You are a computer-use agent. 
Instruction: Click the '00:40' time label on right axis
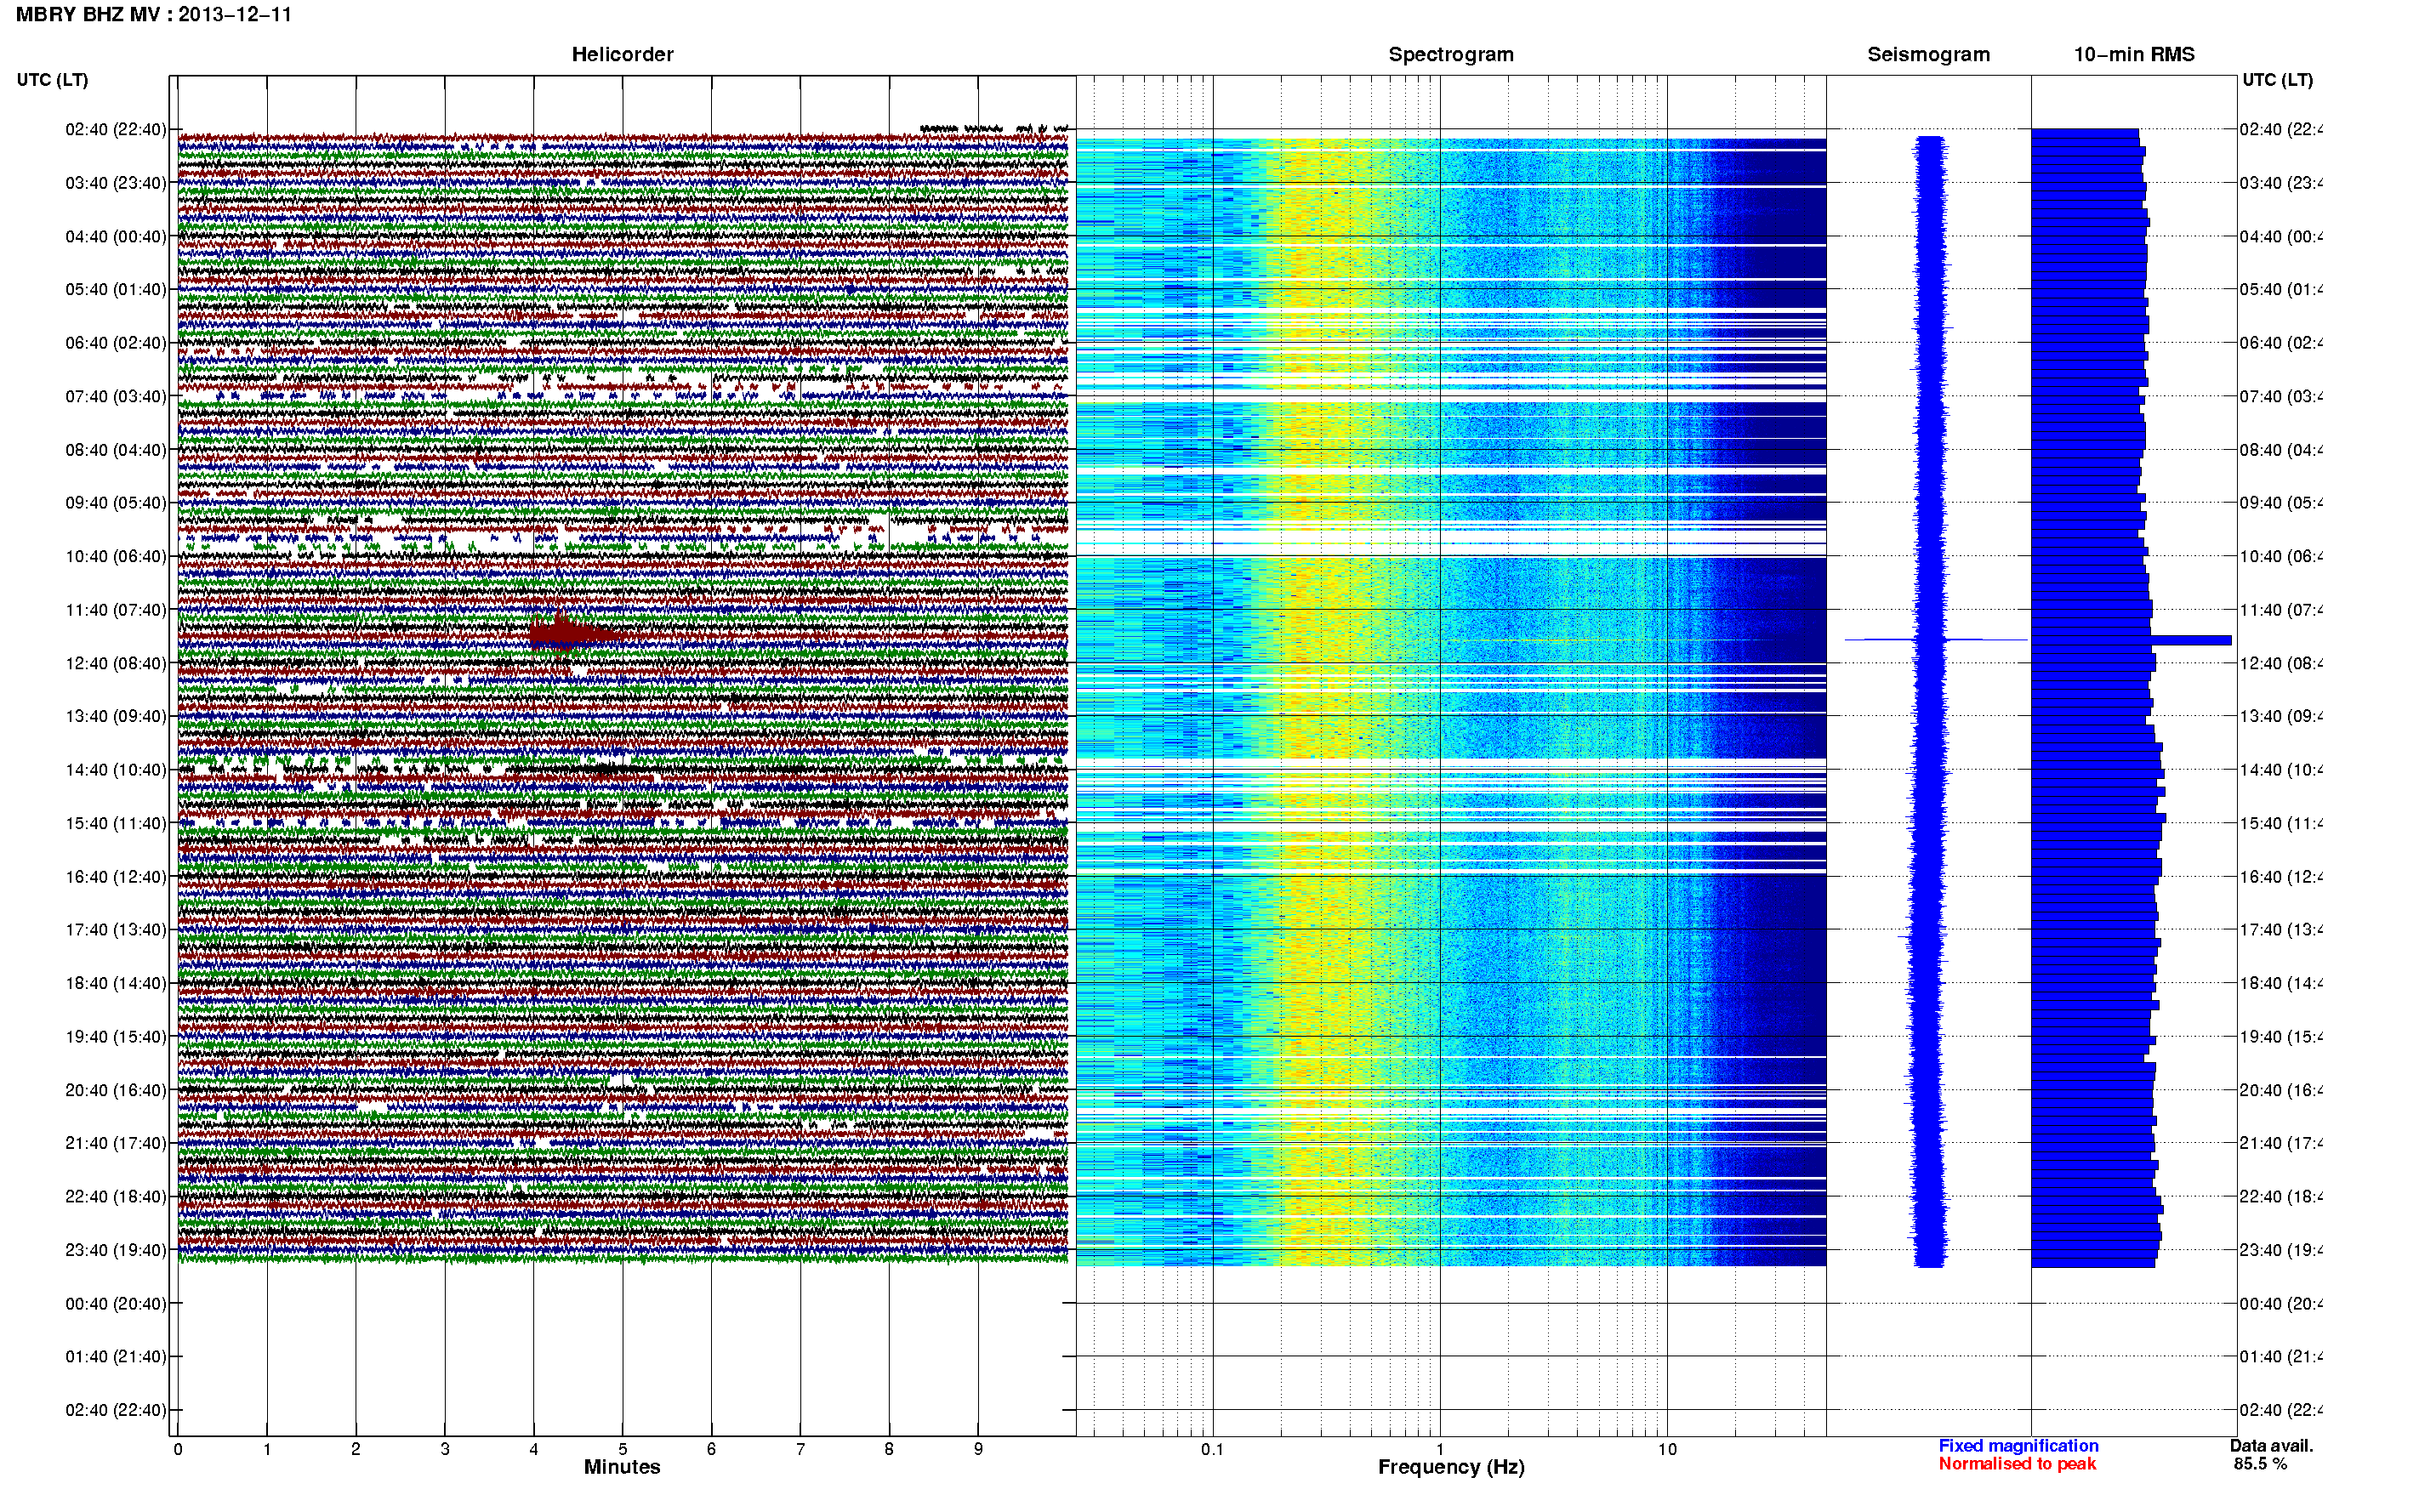pyautogui.click(x=2281, y=1304)
